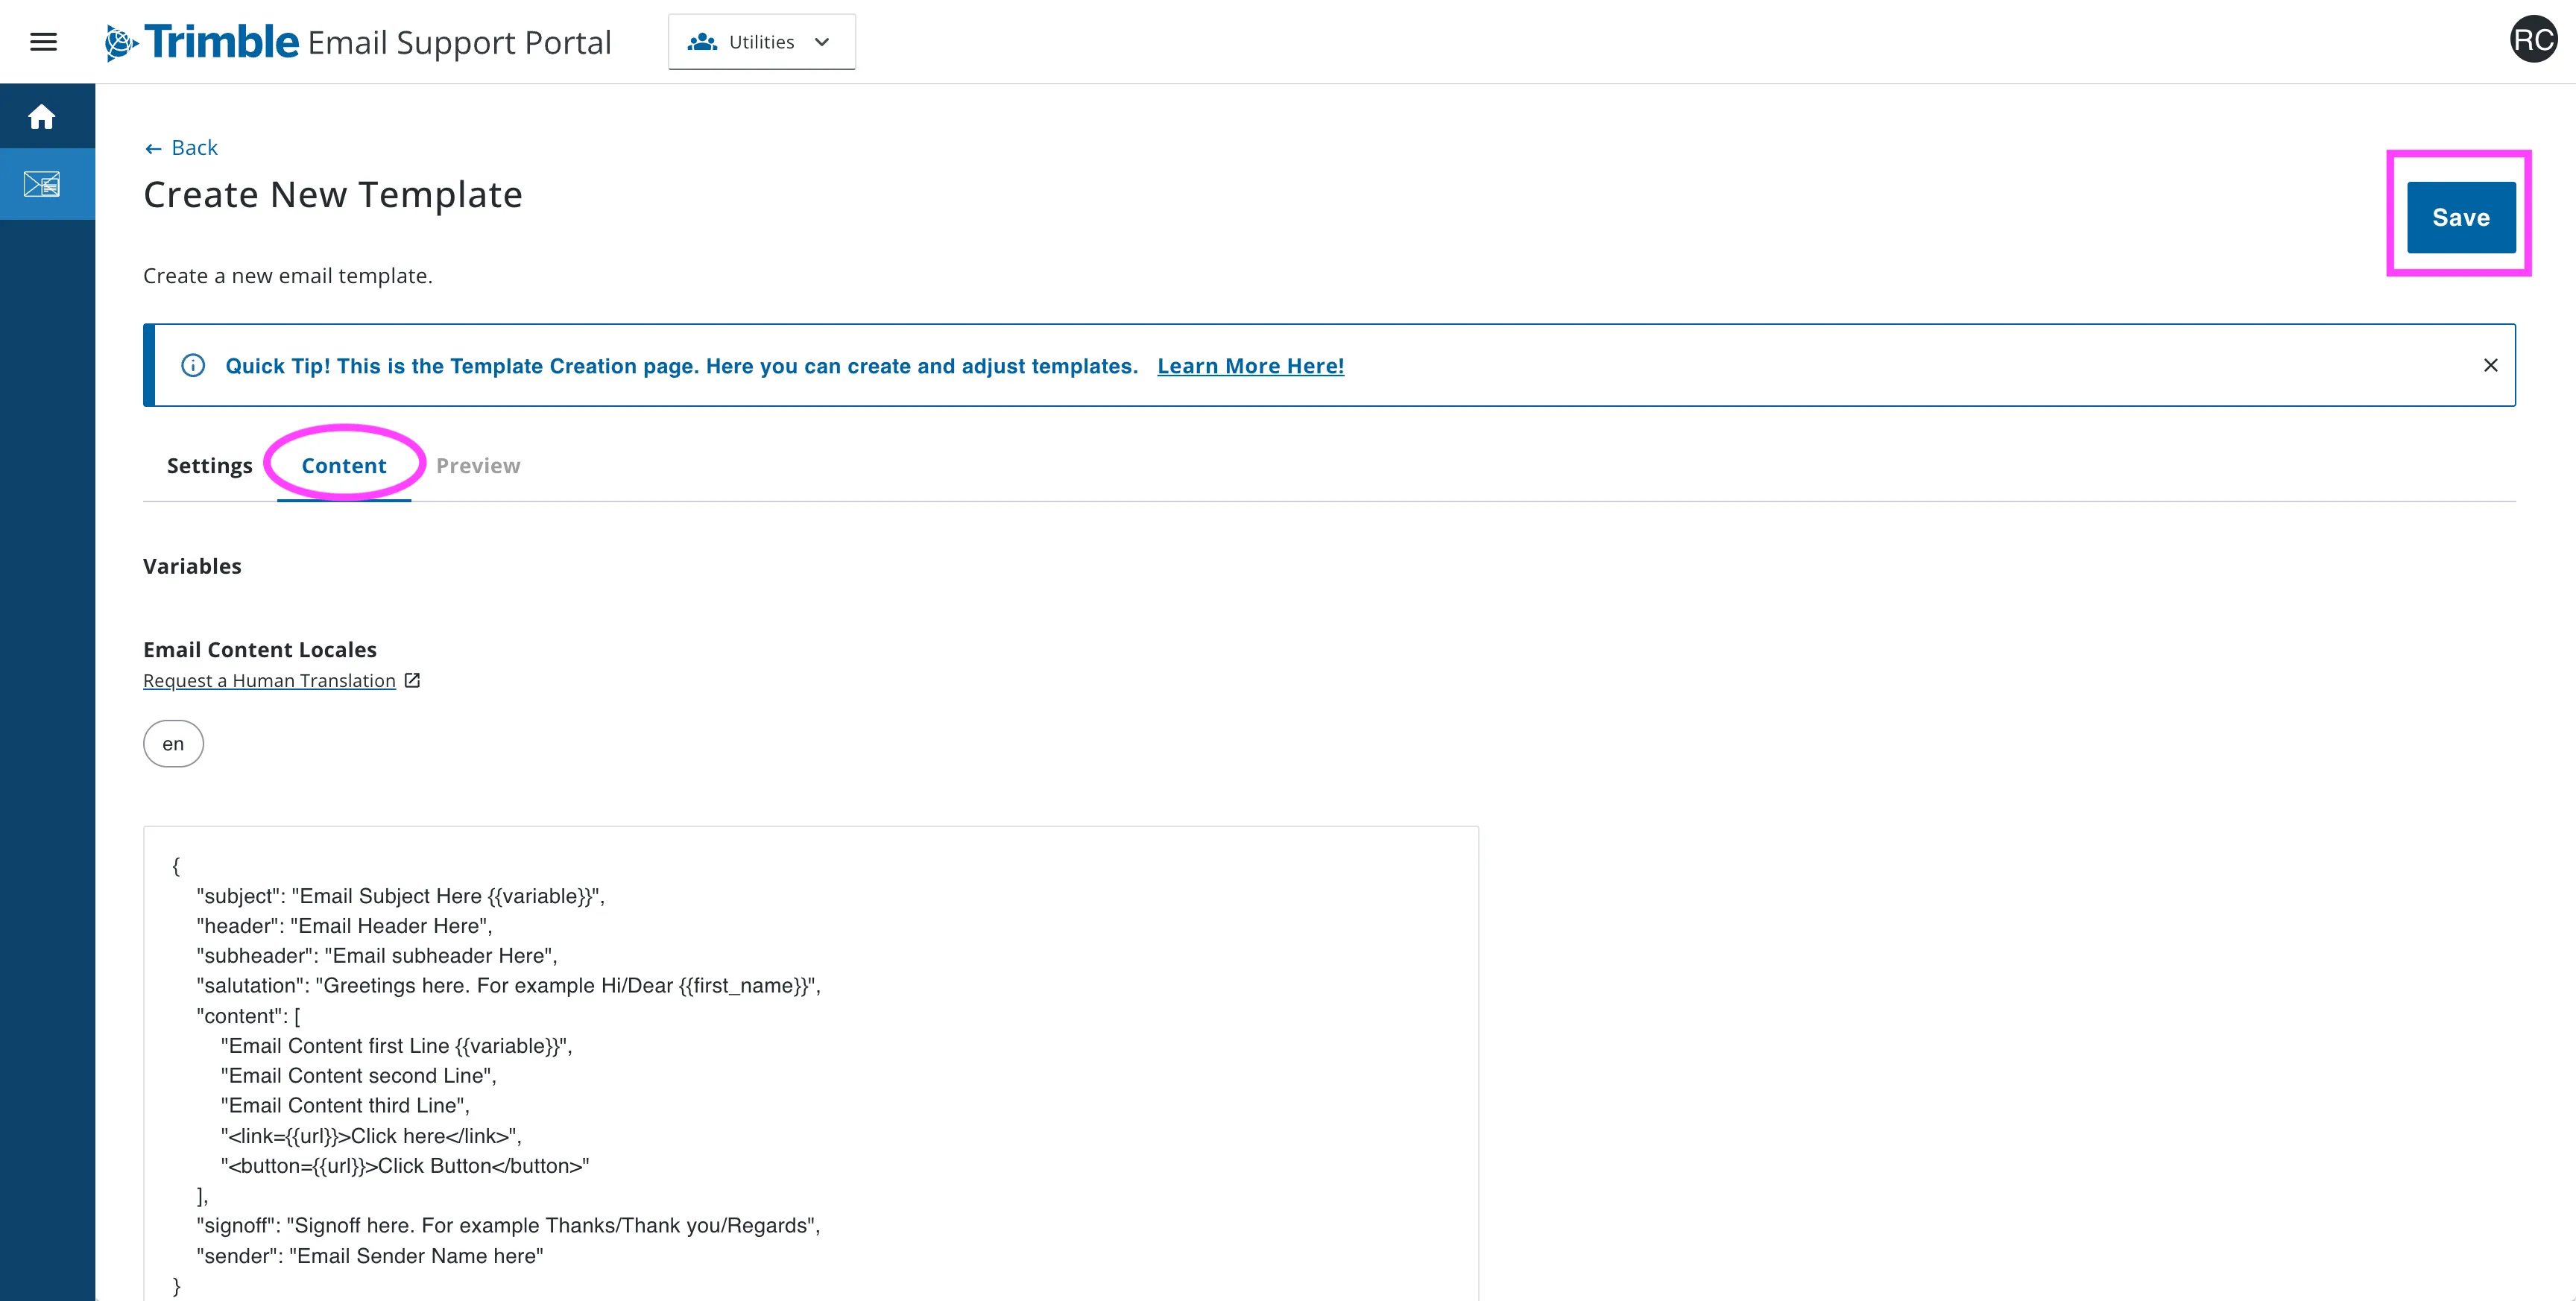Viewport: 2576px width, 1301px height.
Task: Open the Preview tab
Action: 478,466
